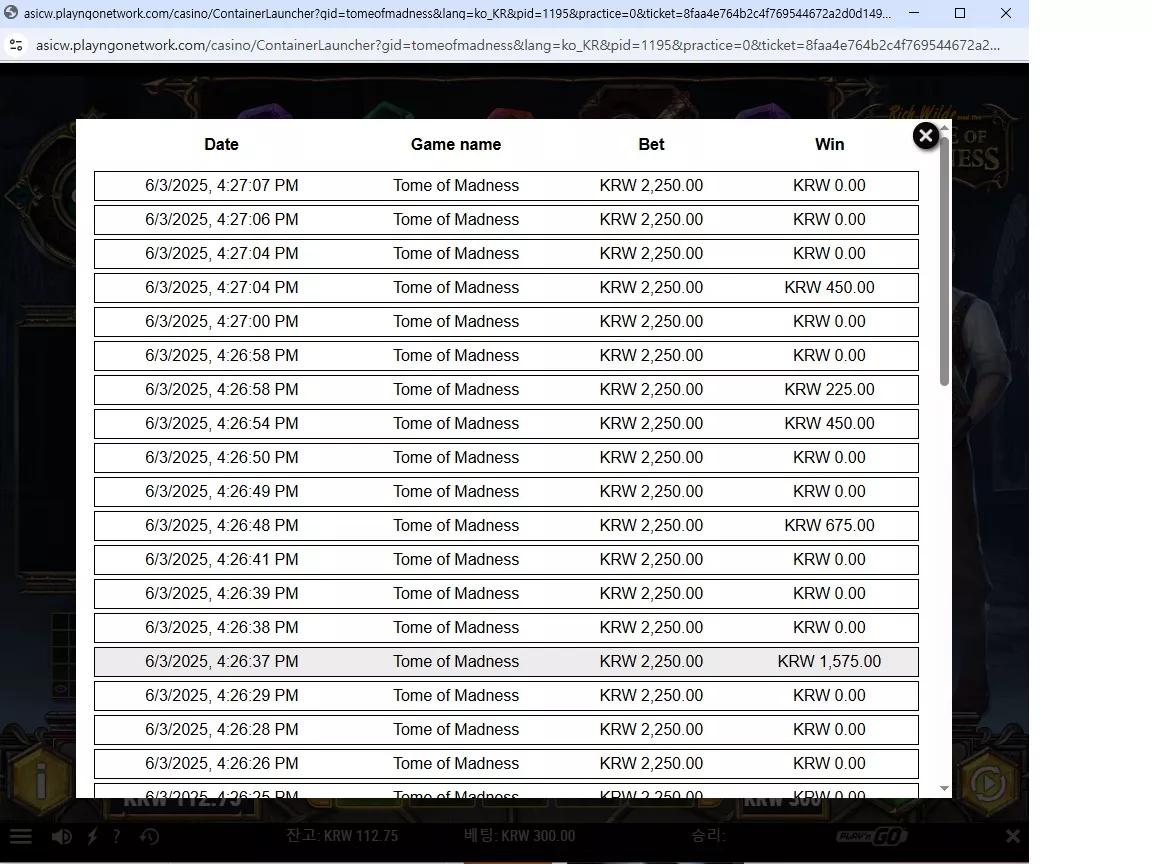Select the 4:27:00 PM history row
This screenshot has width=1152, height=864.
[506, 322]
